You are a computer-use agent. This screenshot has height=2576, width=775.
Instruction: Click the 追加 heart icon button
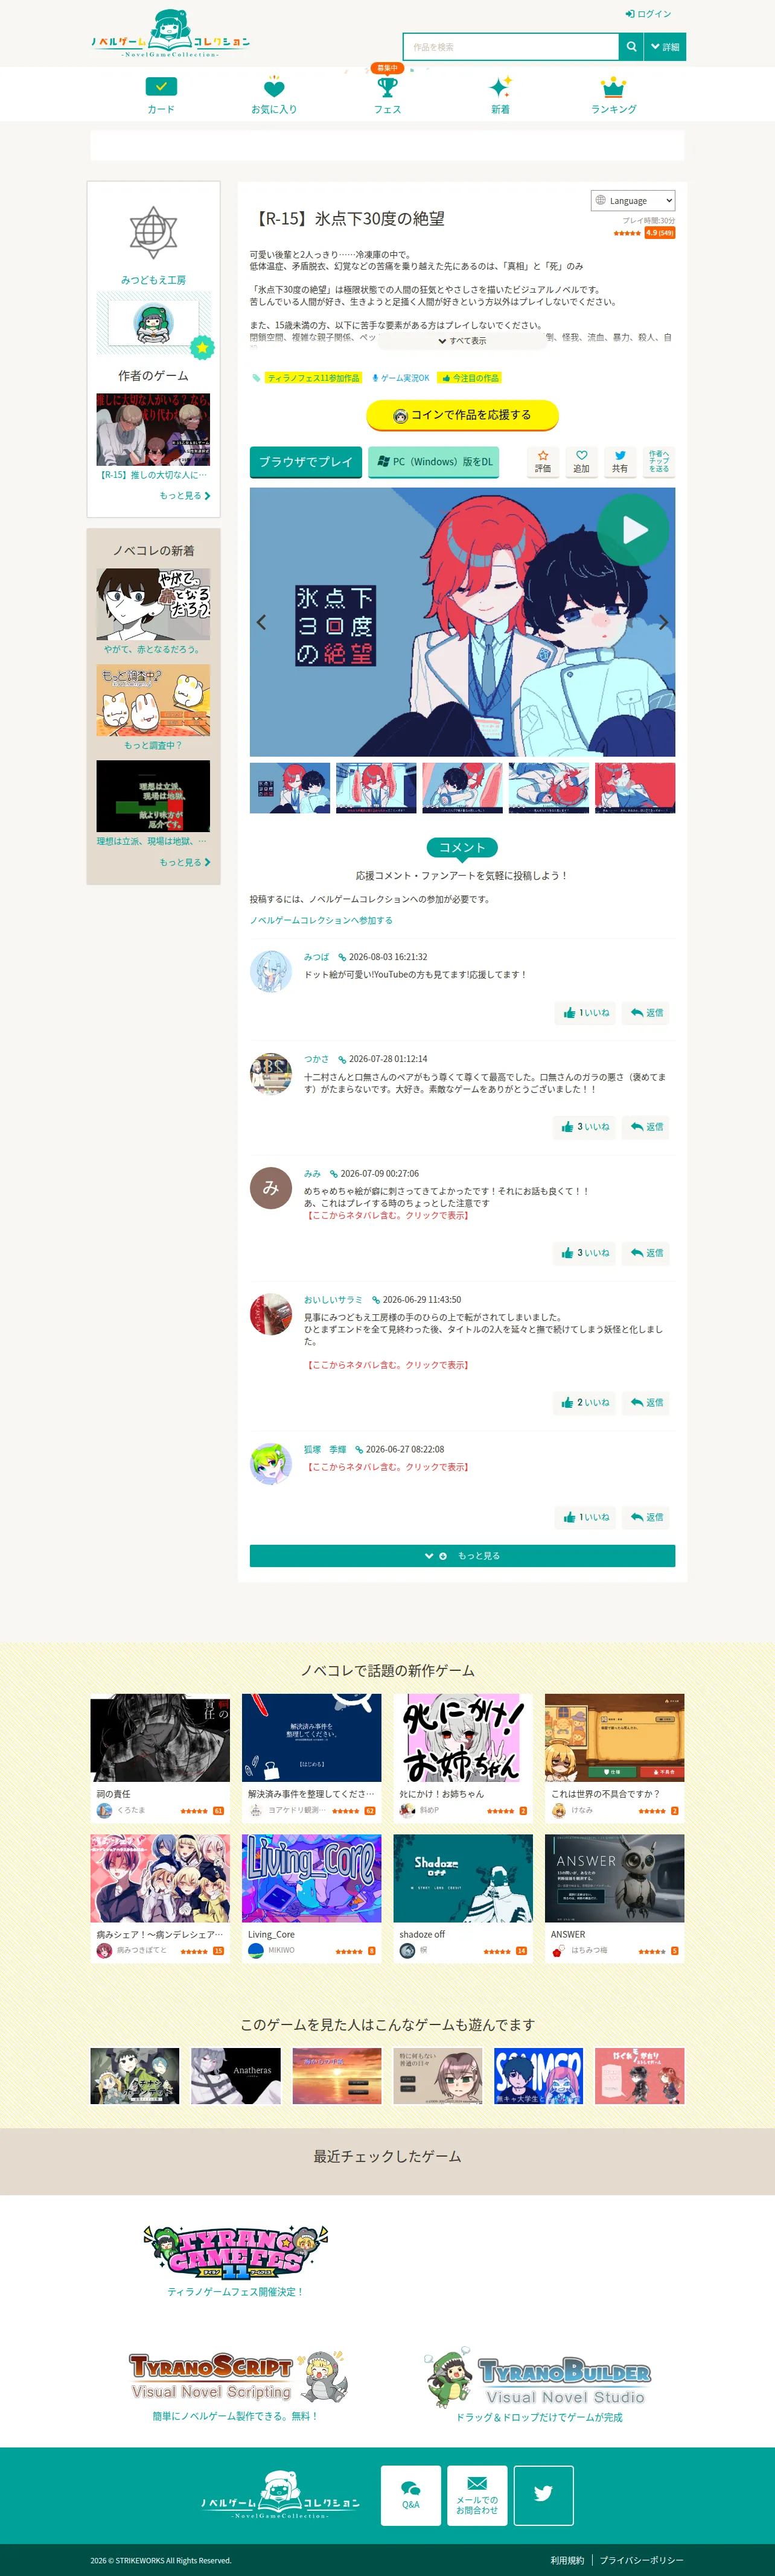(581, 461)
